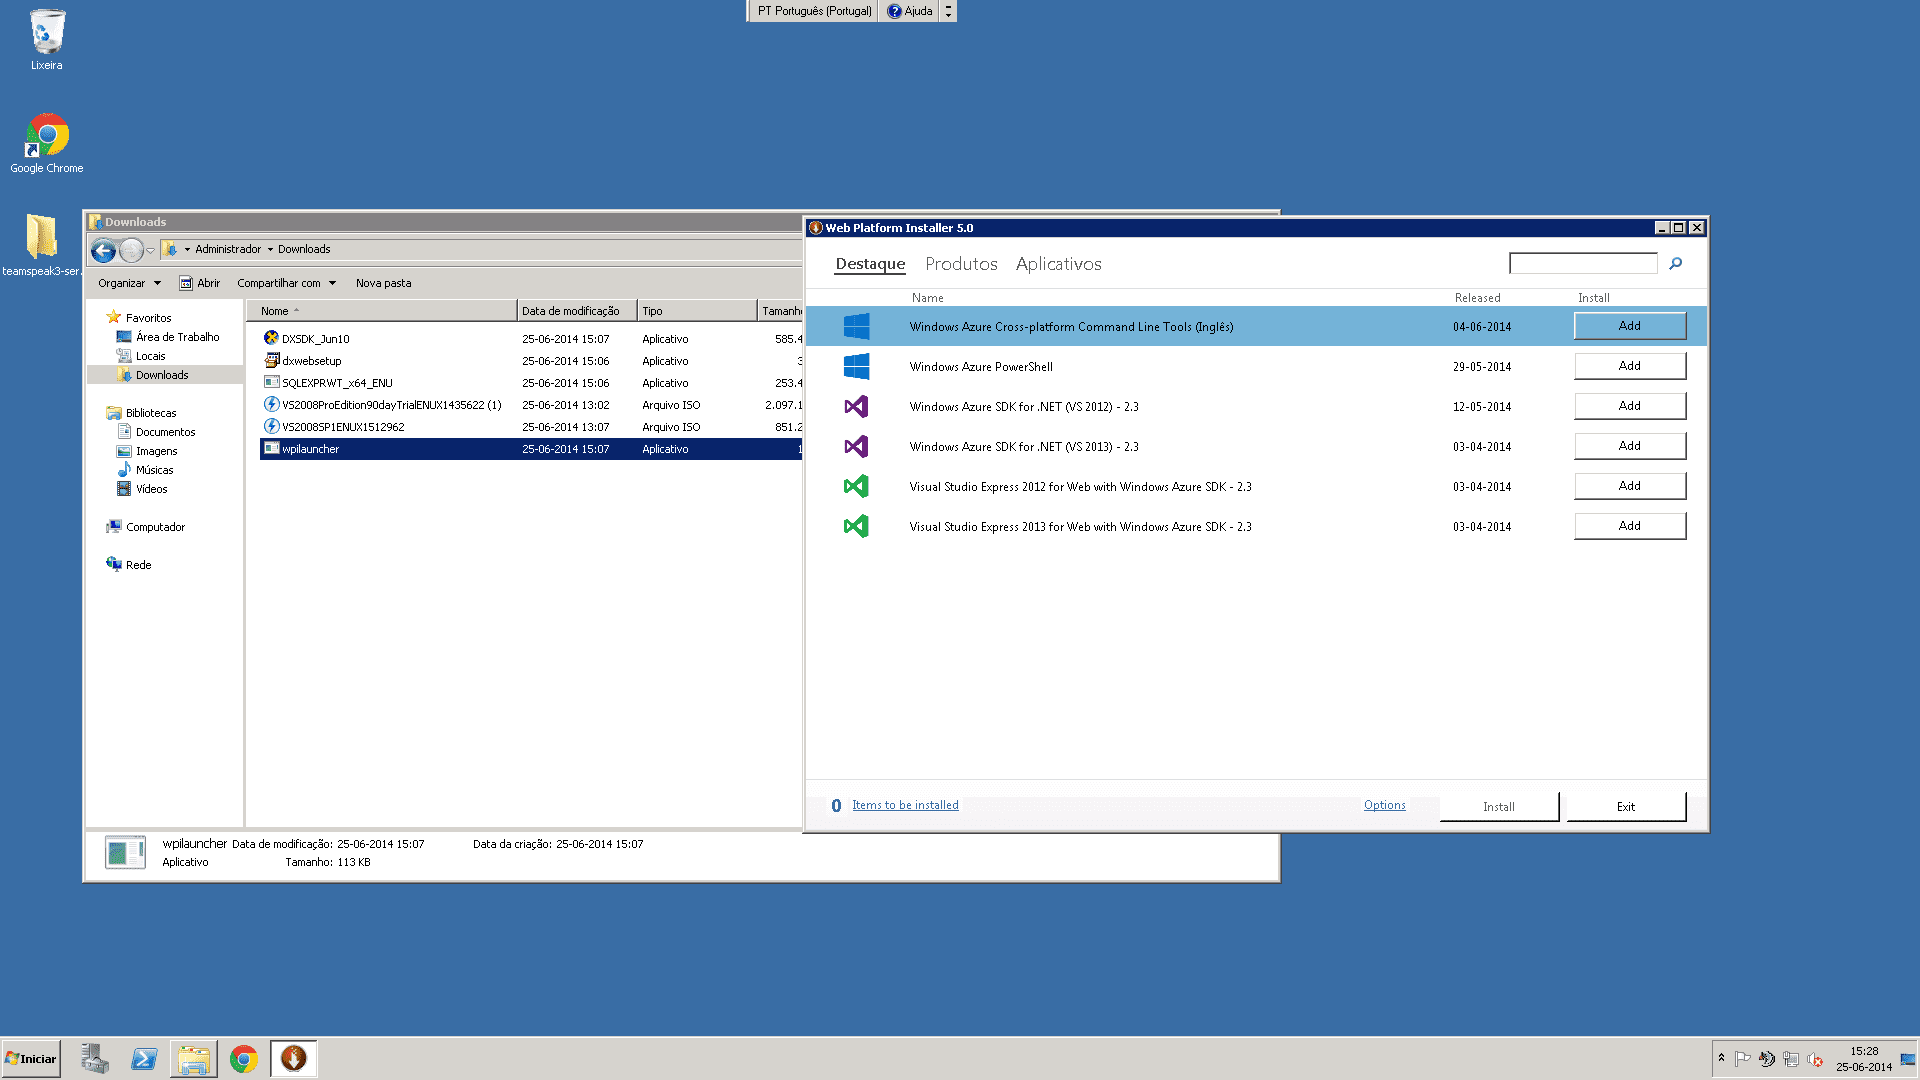The height and width of the screenshot is (1080, 1920).
Task: Open the teamspeak3-server desktop folder
Action: [x=42, y=245]
